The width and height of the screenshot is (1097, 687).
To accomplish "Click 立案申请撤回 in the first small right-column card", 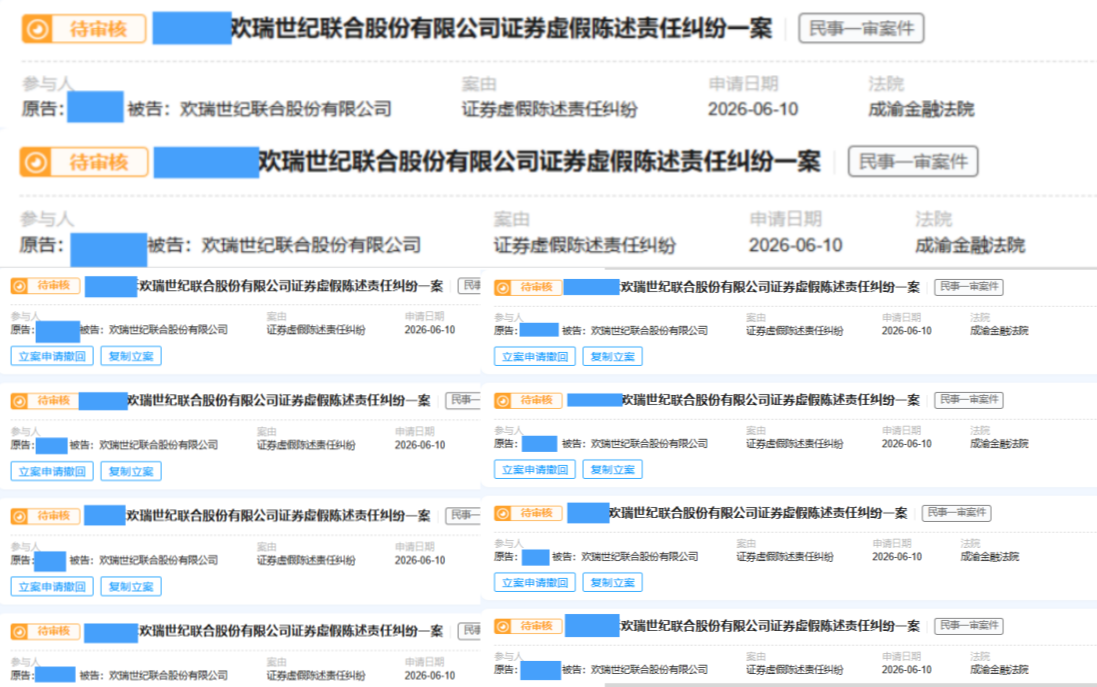I will [535, 357].
